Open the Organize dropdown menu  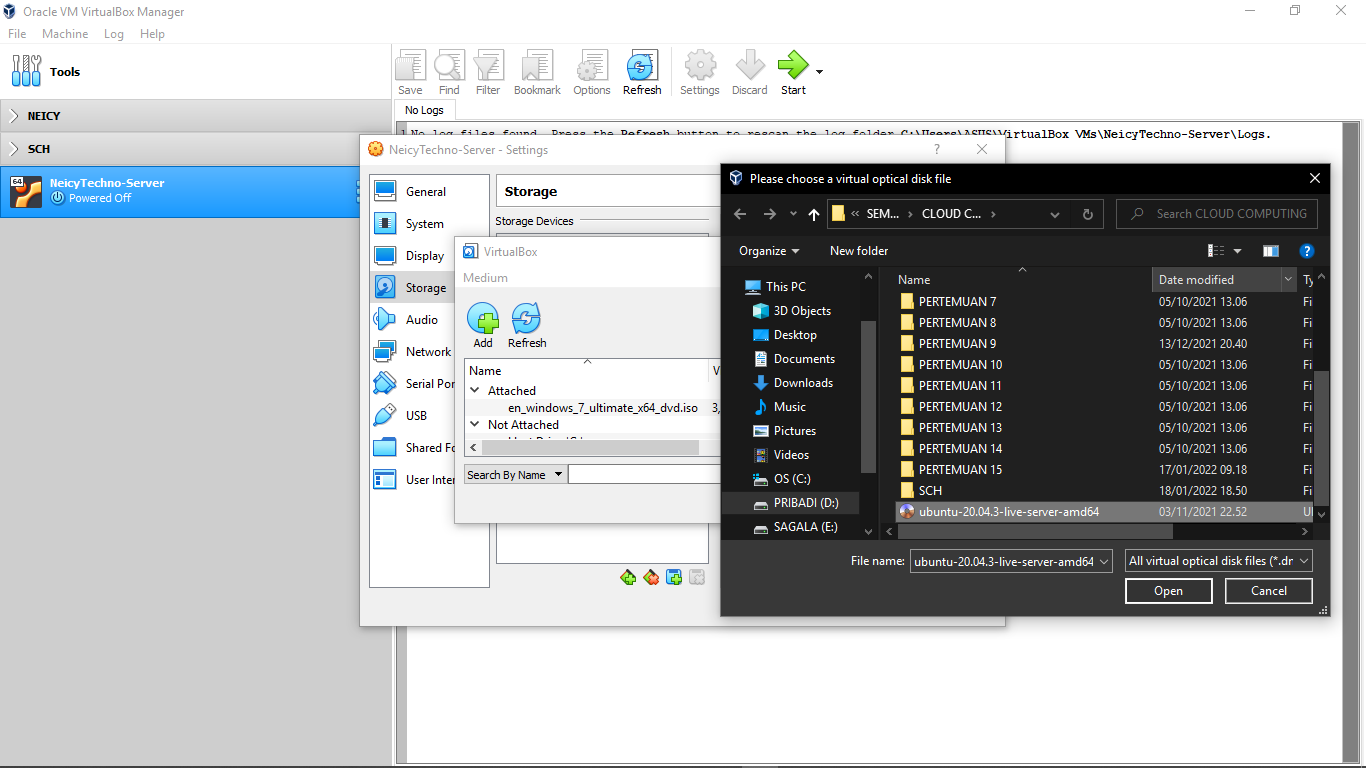[769, 251]
